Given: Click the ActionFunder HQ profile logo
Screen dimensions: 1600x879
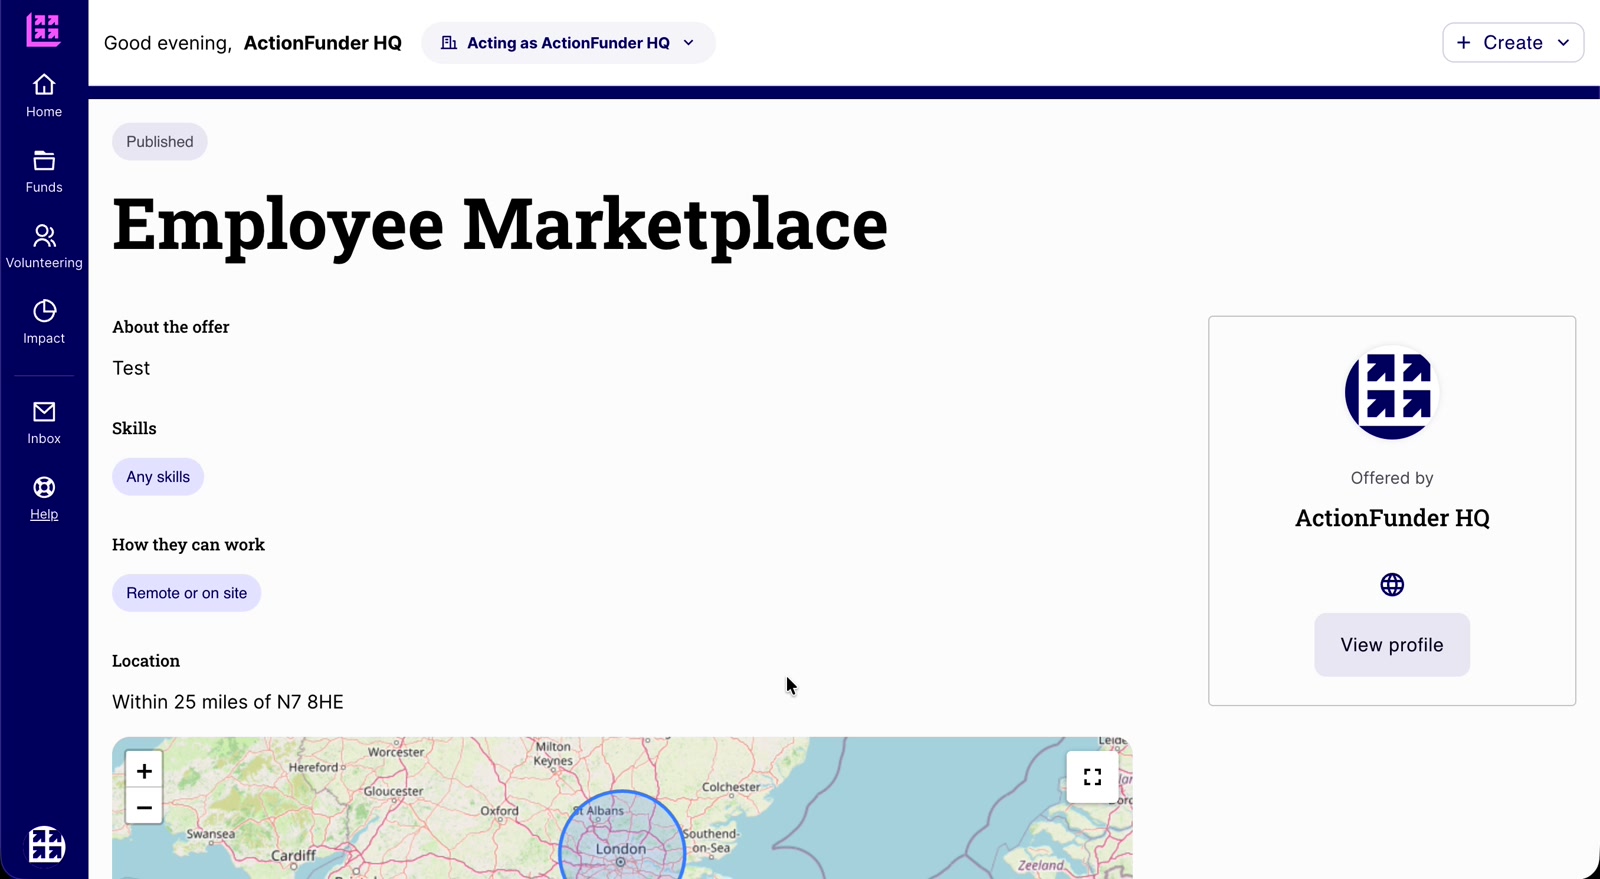Looking at the screenshot, I should click(1392, 393).
